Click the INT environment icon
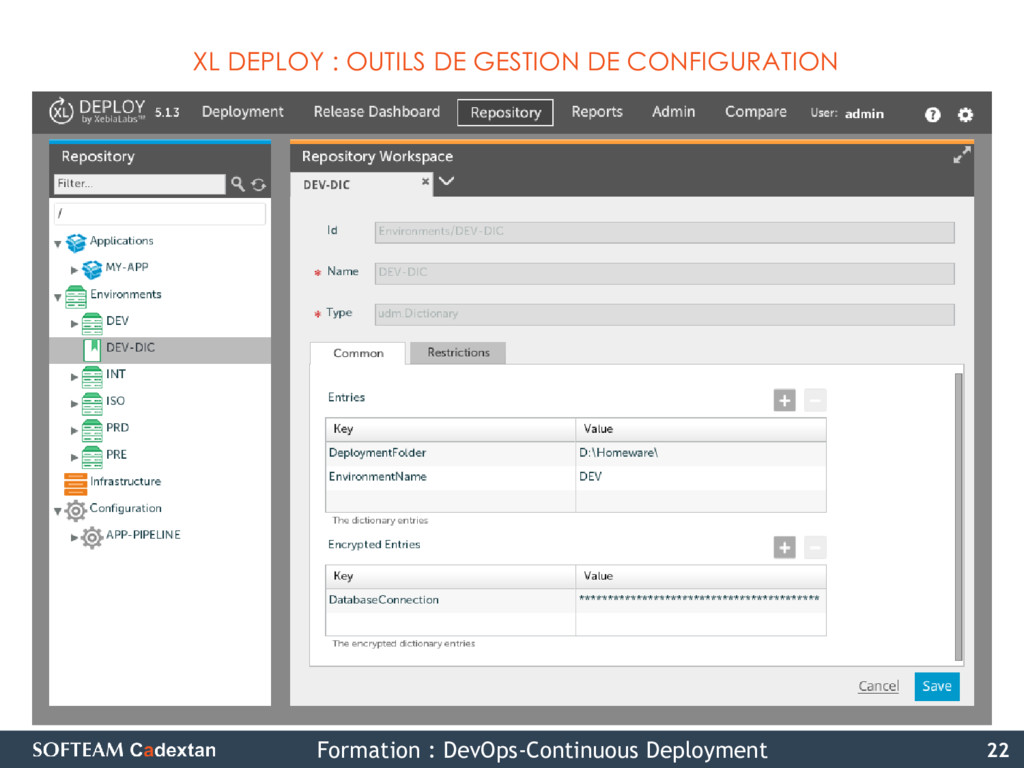Image resolution: width=1024 pixels, height=768 pixels. (92, 377)
